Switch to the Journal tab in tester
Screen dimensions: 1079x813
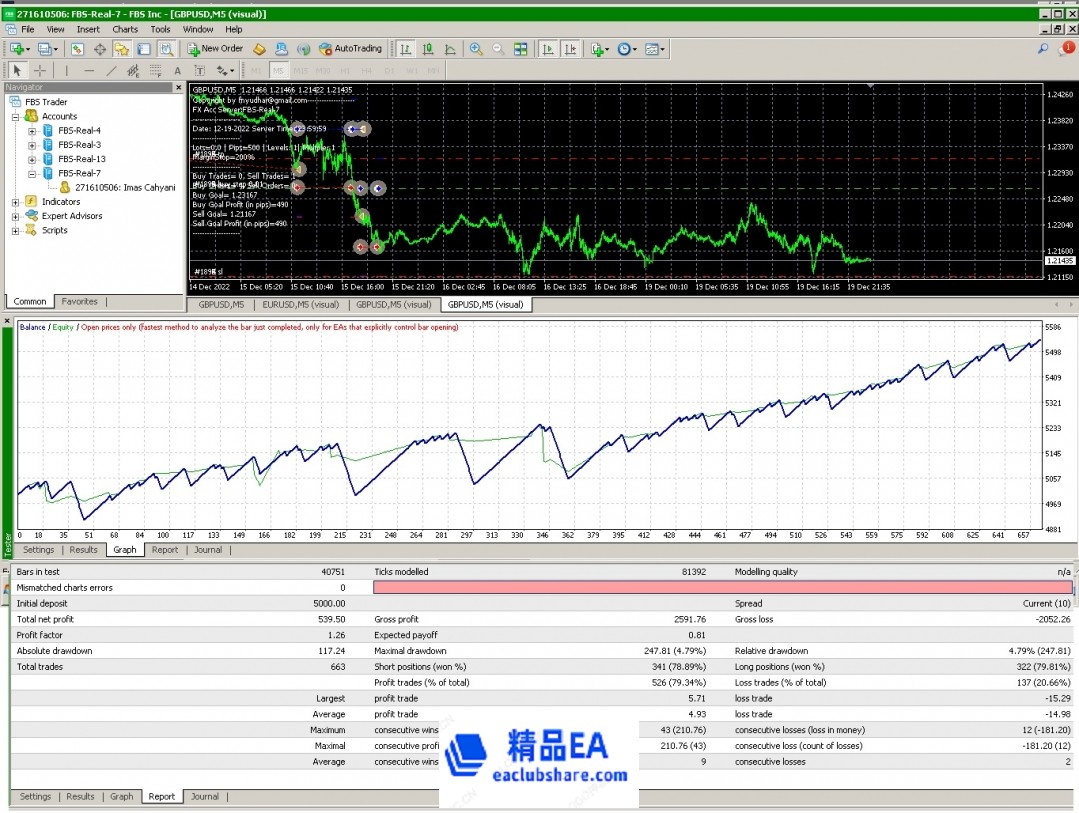tap(207, 796)
